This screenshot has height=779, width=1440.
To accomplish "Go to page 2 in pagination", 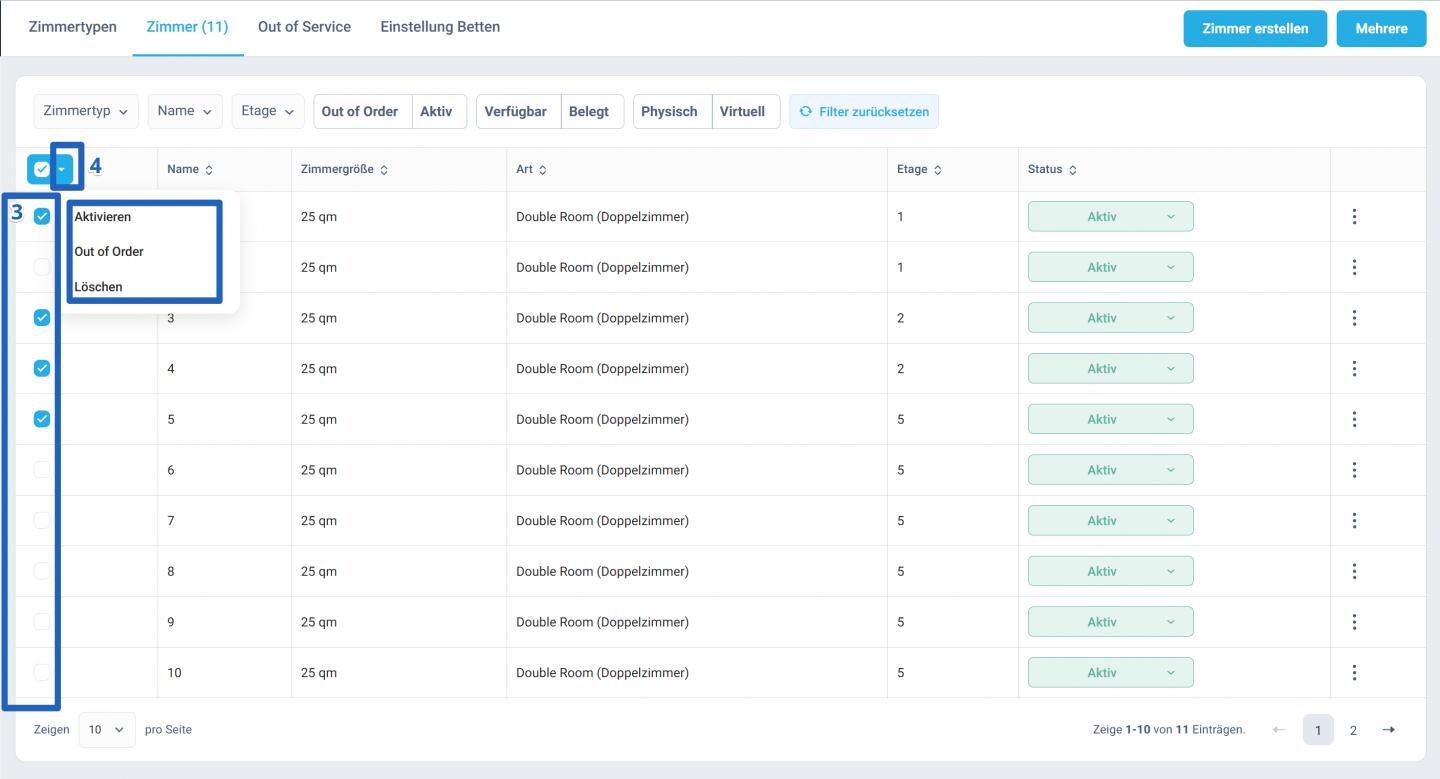I will (1353, 730).
